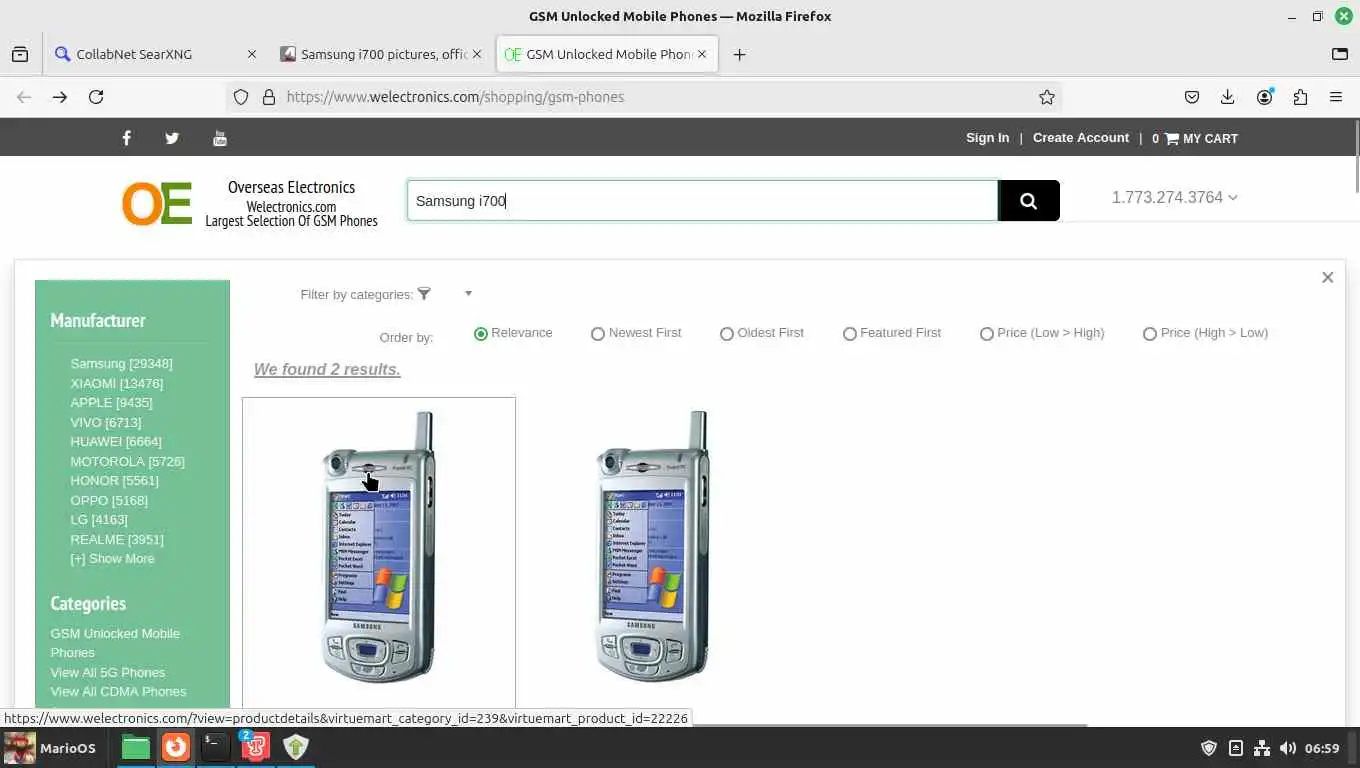
Task: Filter by HONOR manufacturer
Action: (x=114, y=481)
